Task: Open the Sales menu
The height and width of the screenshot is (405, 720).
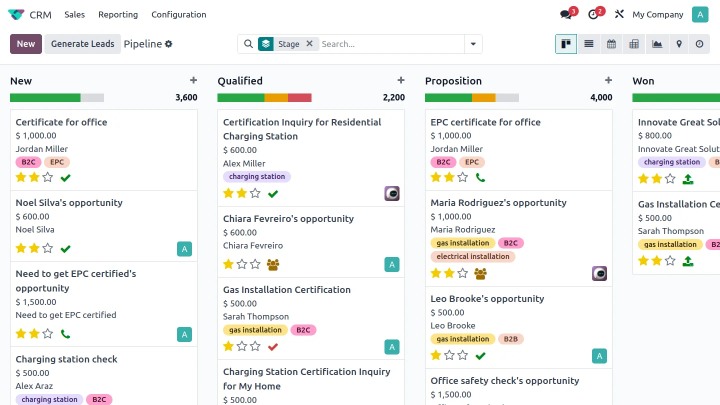Action: point(74,15)
